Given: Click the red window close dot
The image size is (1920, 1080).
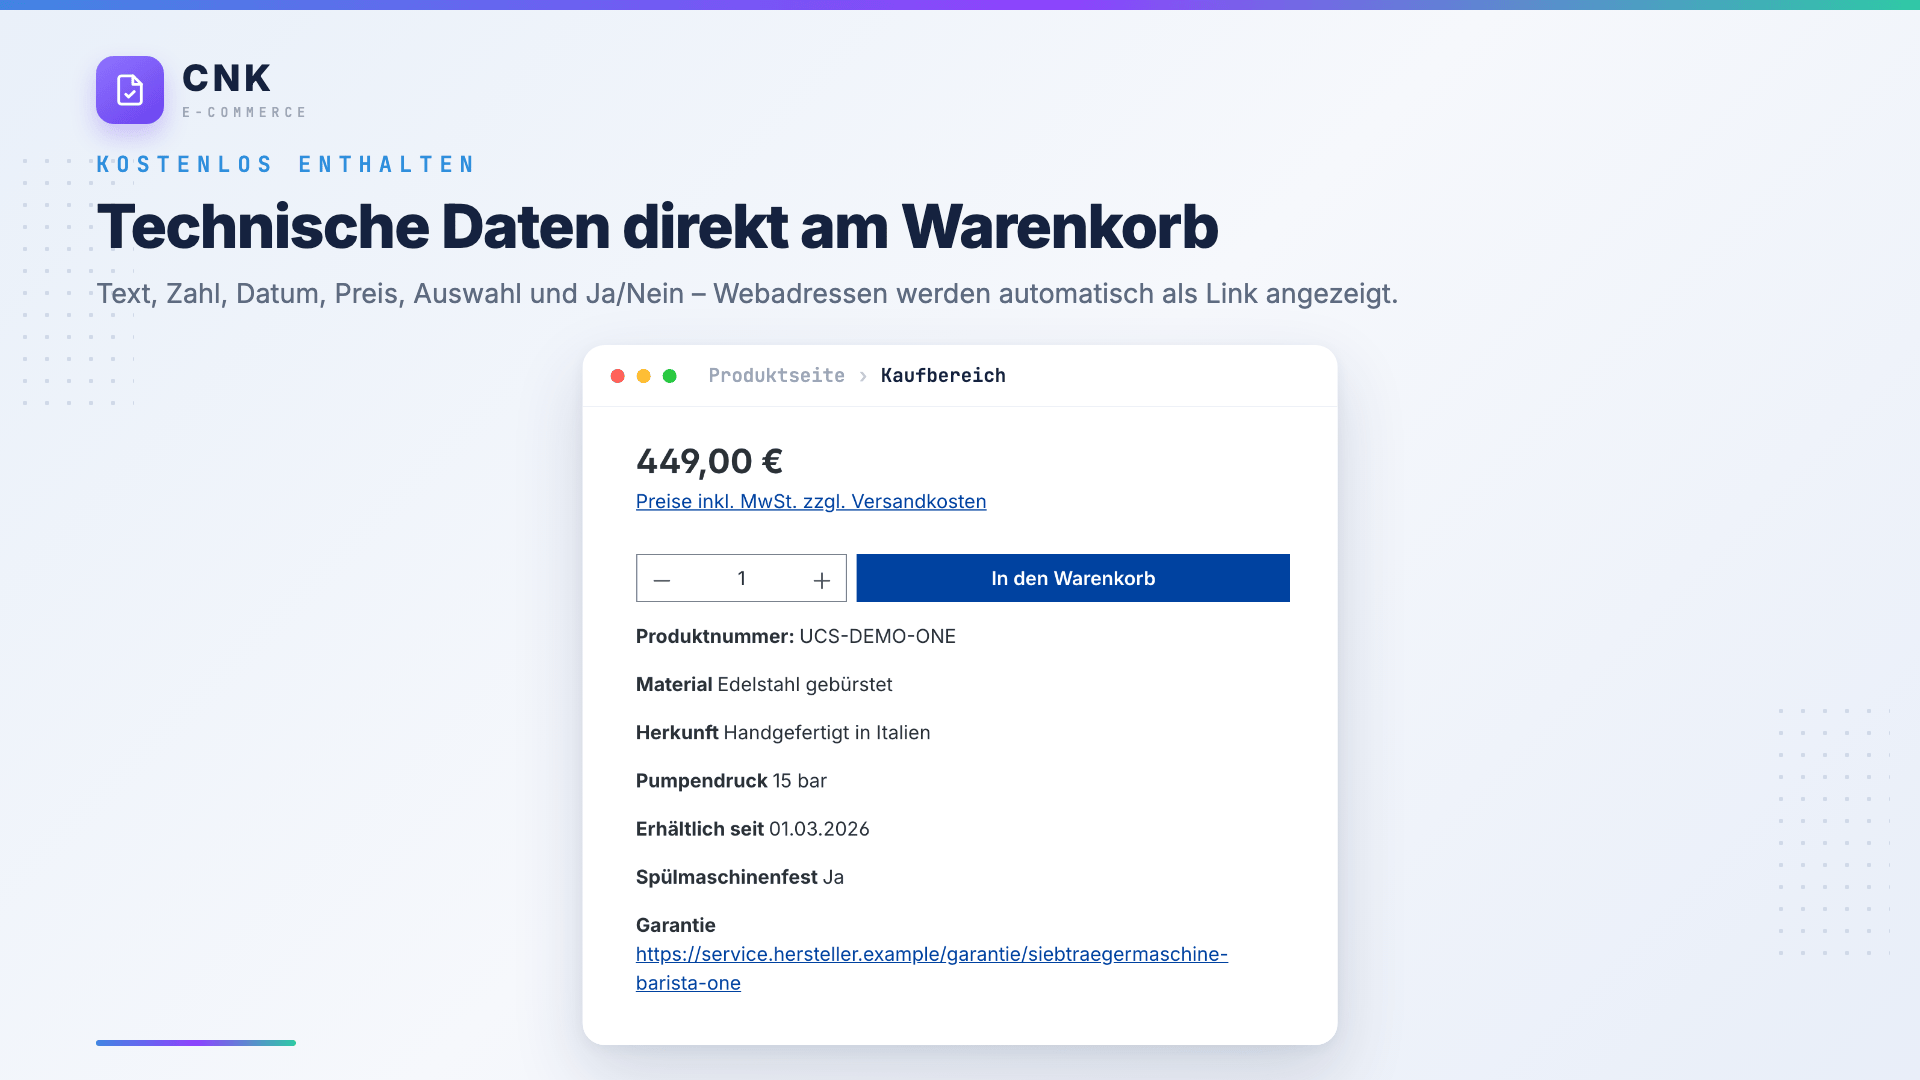Looking at the screenshot, I should [x=618, y=376].
